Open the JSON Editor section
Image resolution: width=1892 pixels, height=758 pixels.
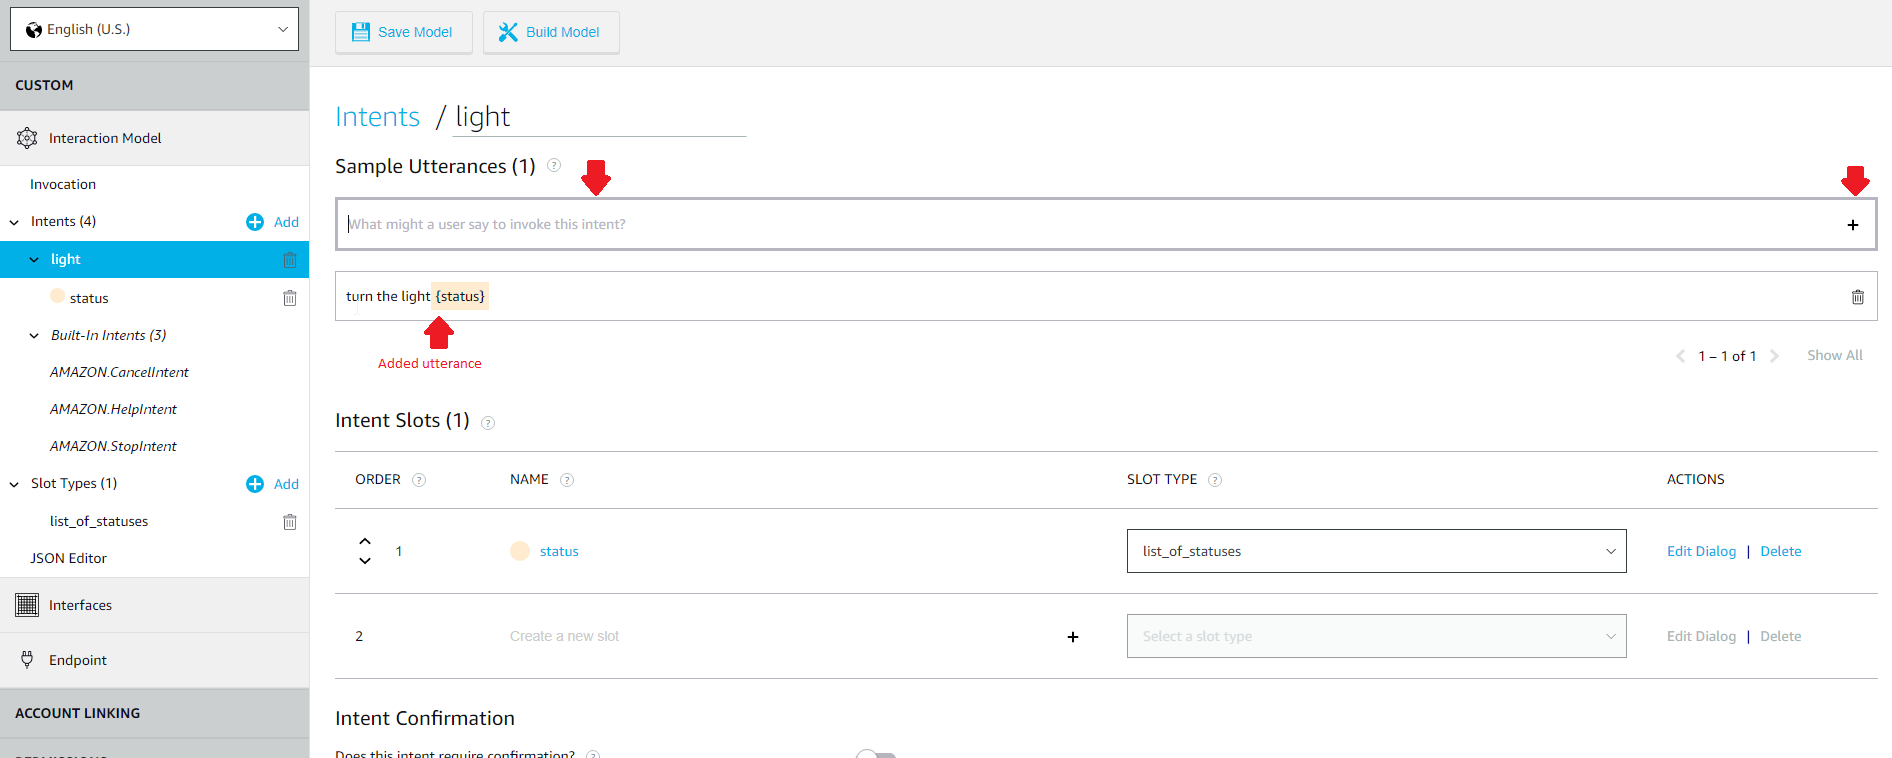coord(68,558)
